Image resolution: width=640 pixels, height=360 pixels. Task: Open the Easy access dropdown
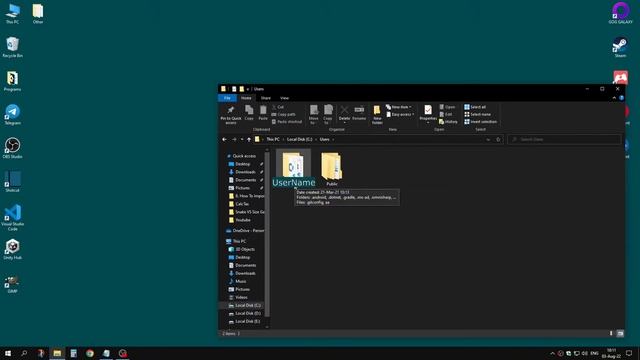pos(400,115)
